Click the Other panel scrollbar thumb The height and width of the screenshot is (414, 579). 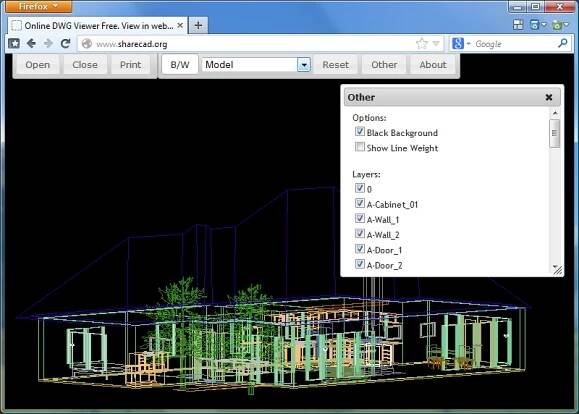pos(554,133)
